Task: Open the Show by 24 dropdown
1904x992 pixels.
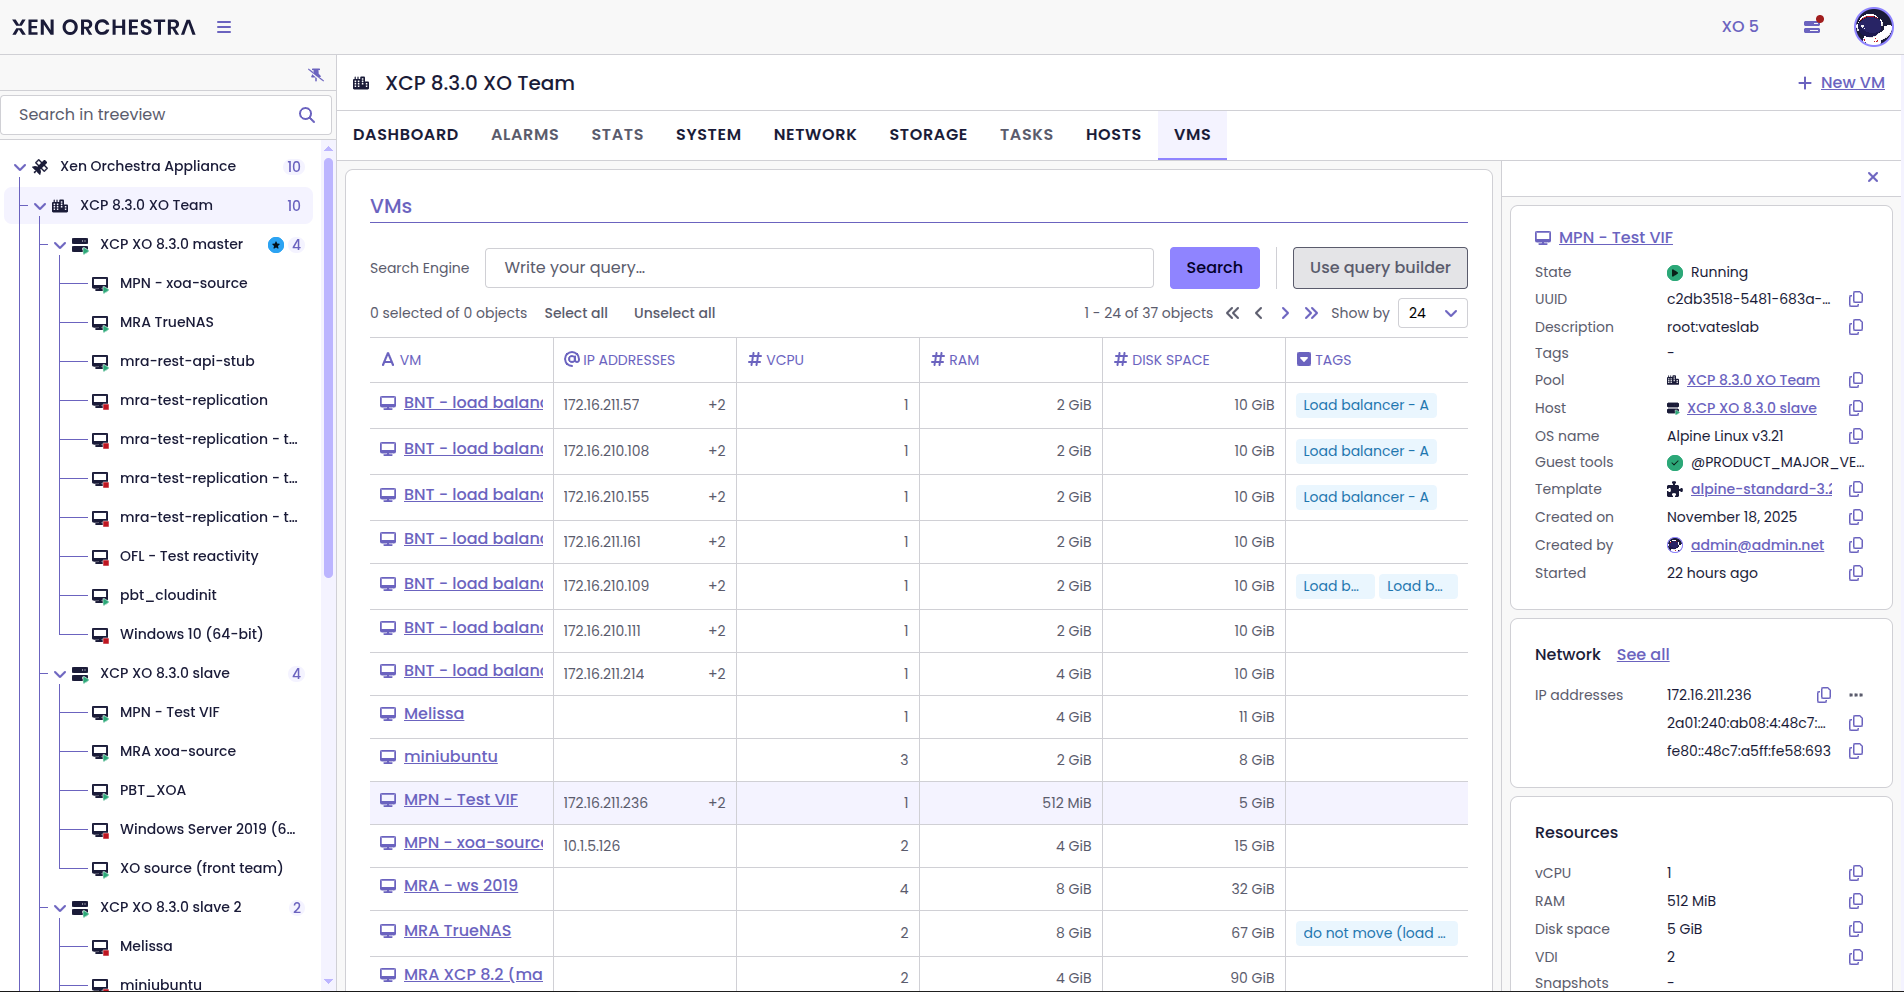Action: (x=1432, y=313)
